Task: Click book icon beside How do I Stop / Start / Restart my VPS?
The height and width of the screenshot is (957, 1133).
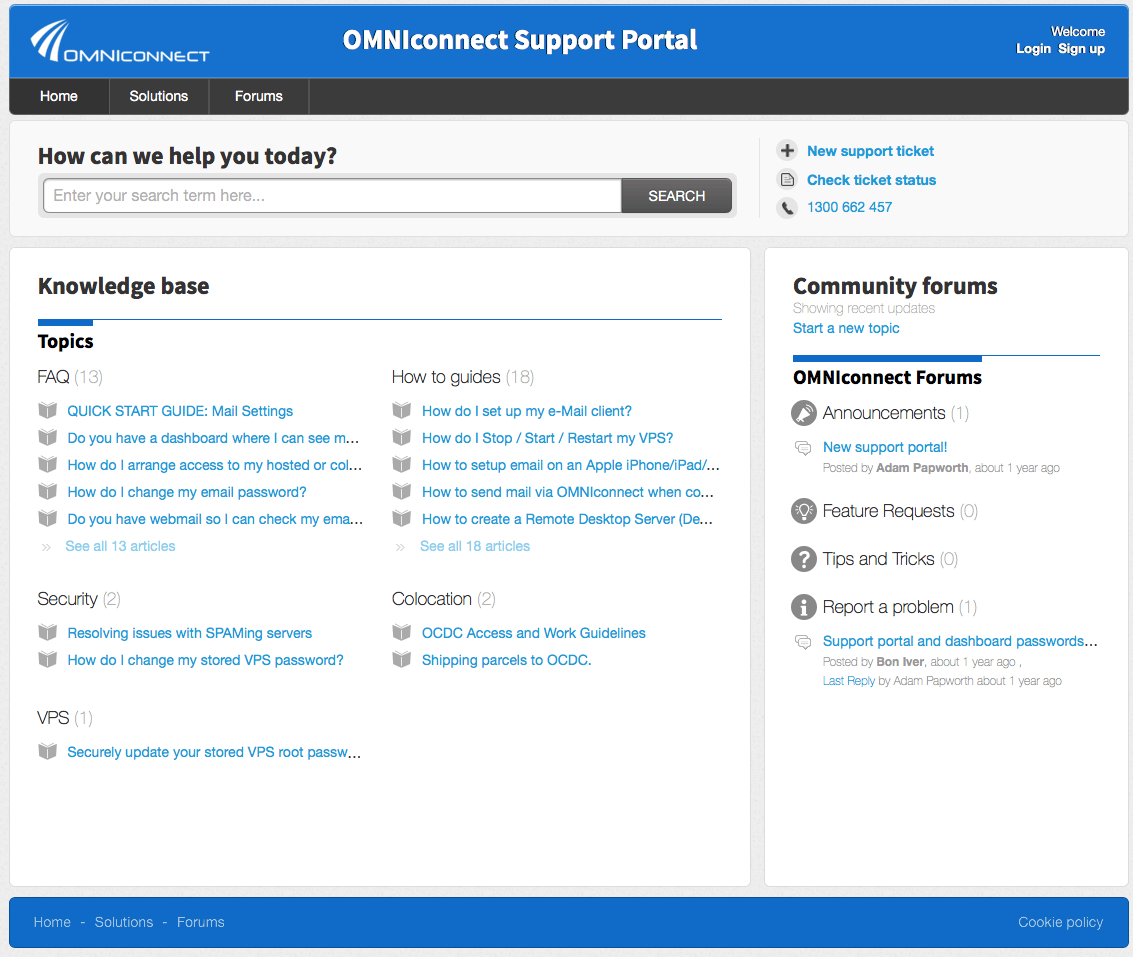Action: click(402, 437)
